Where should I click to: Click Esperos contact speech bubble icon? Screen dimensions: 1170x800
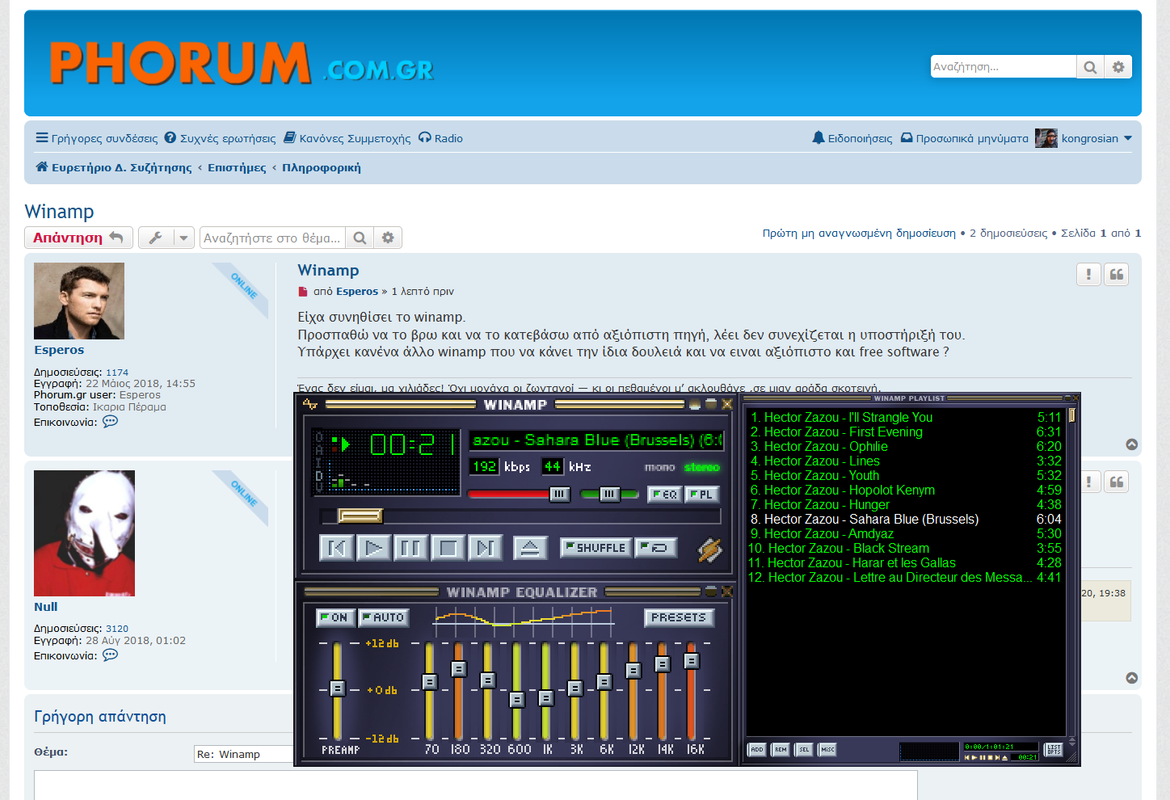110,422
